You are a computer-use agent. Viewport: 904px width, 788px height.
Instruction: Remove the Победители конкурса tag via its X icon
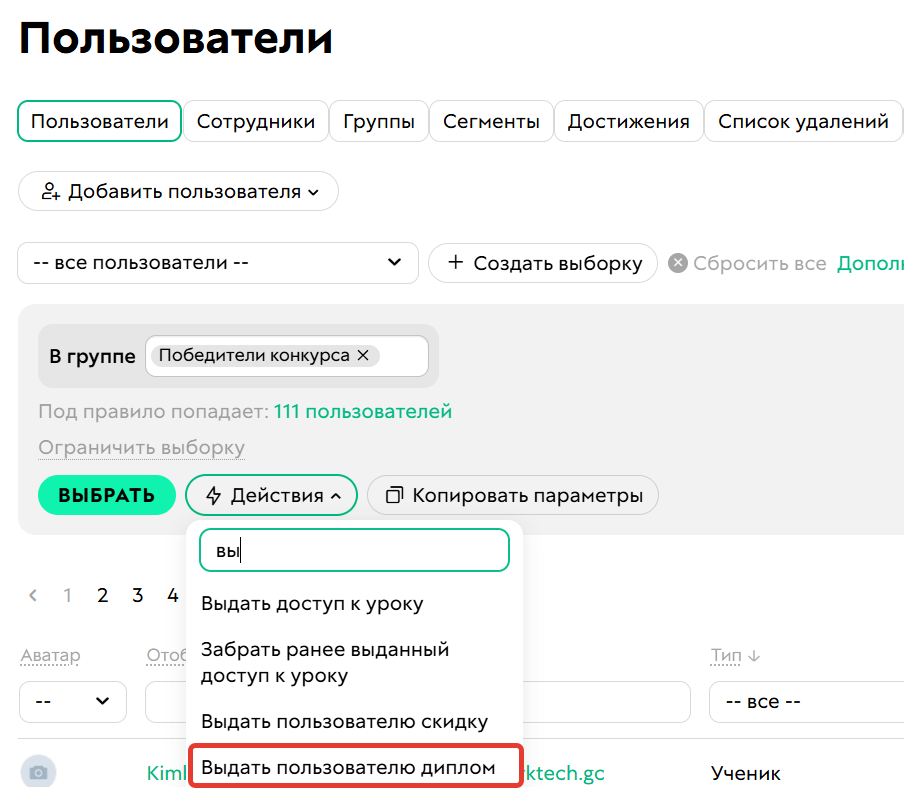365,355
